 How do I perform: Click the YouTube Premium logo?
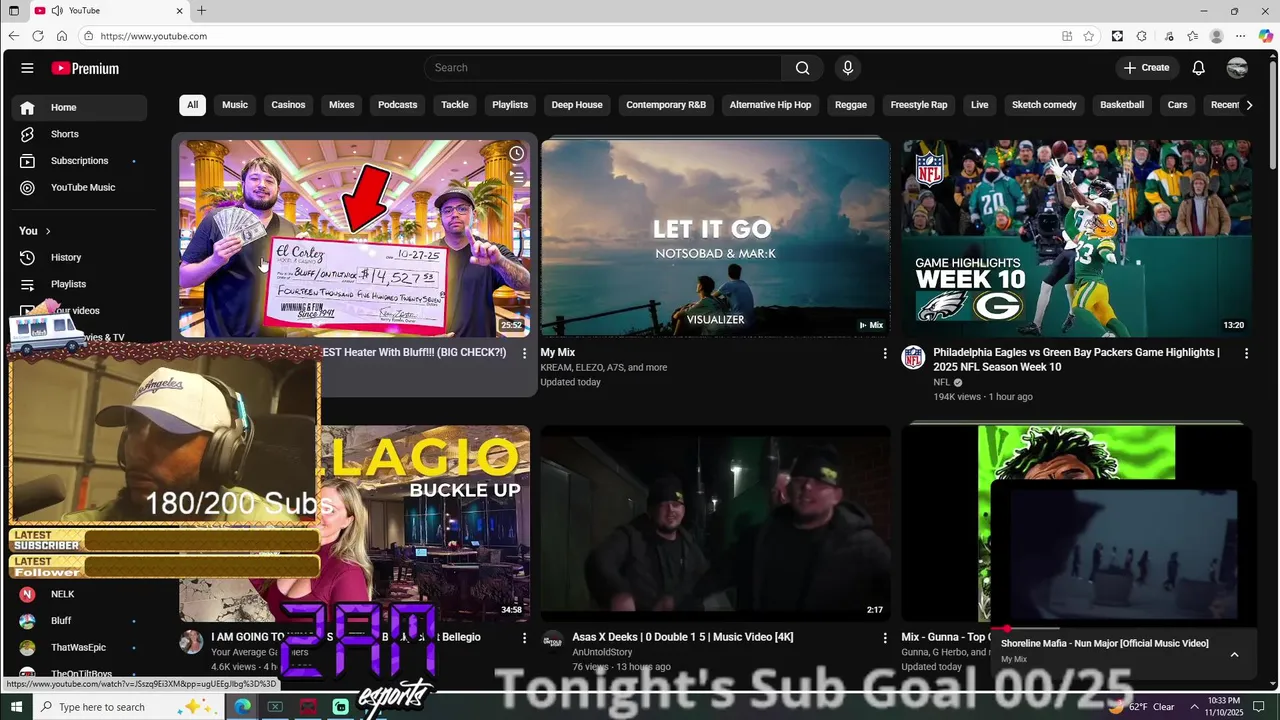coord(85,68)
